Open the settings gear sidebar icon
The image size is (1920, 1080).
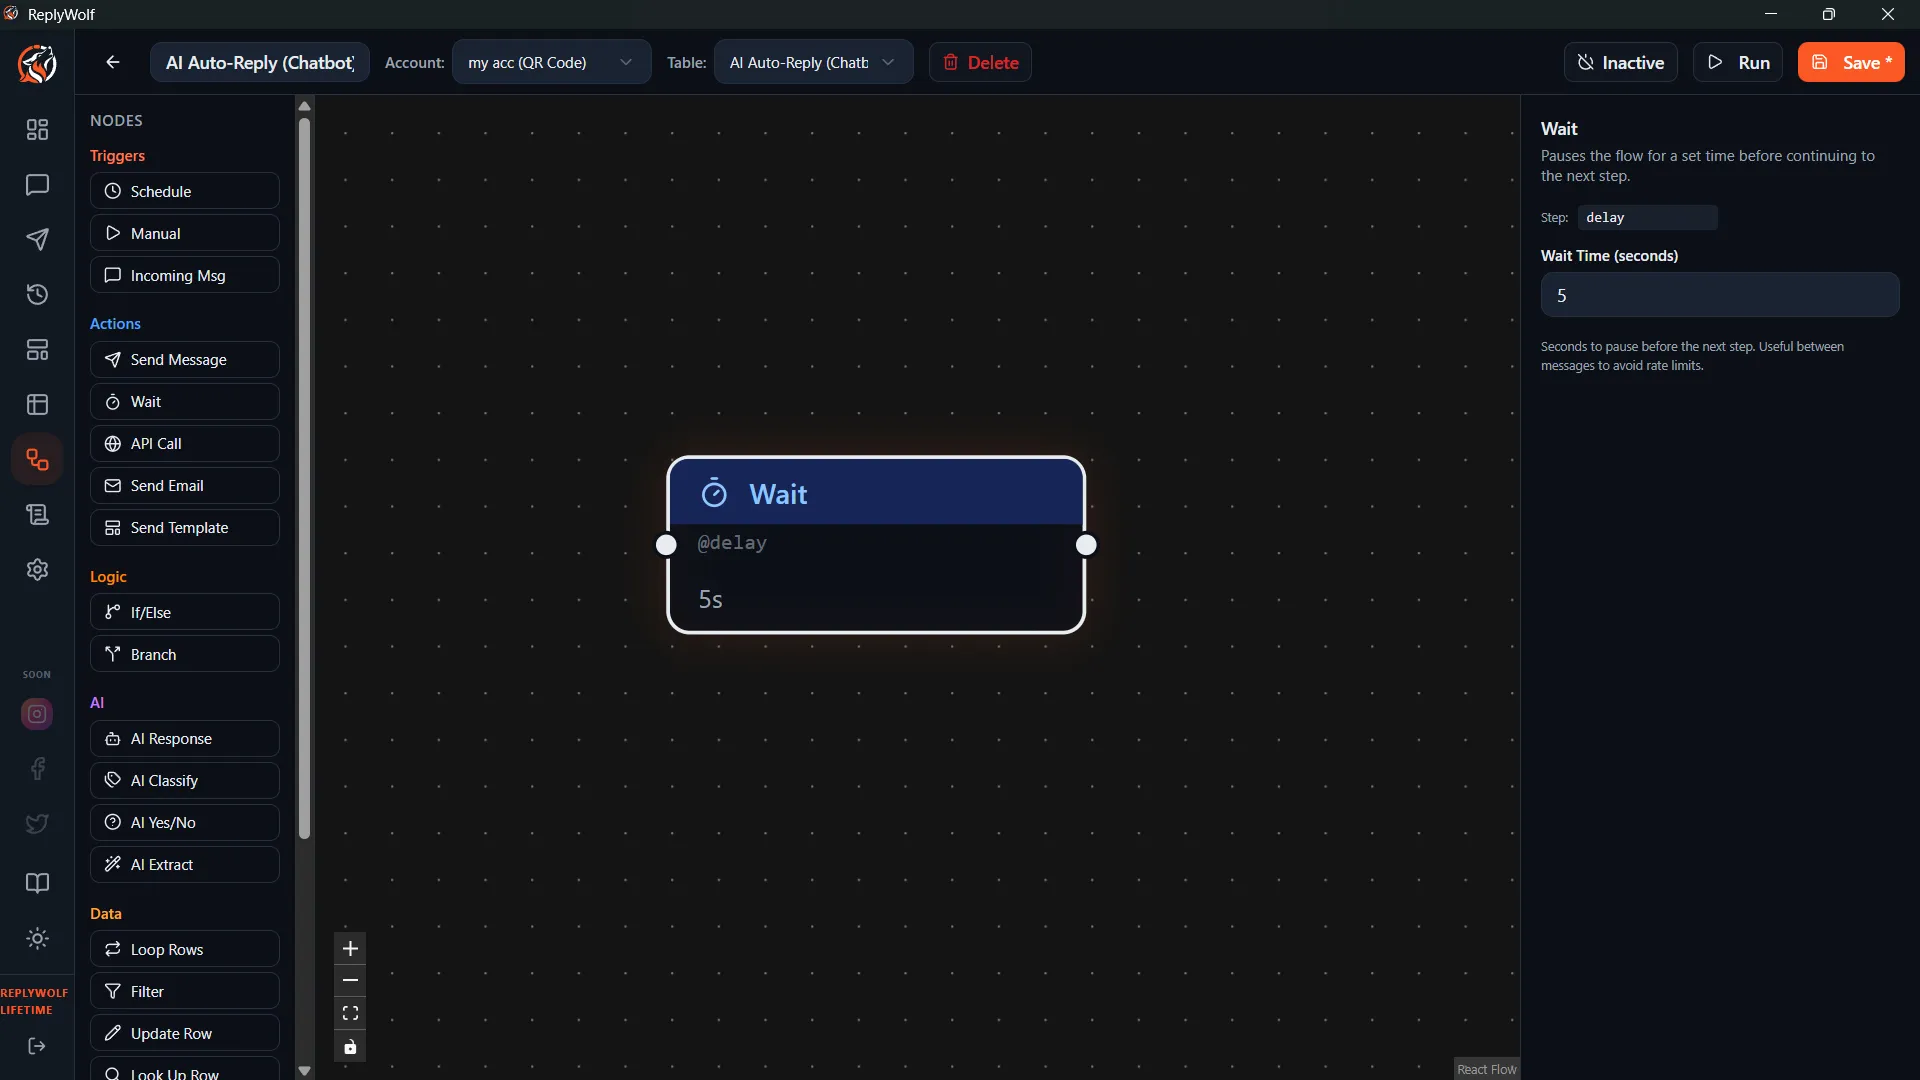(x=37, y=570)
